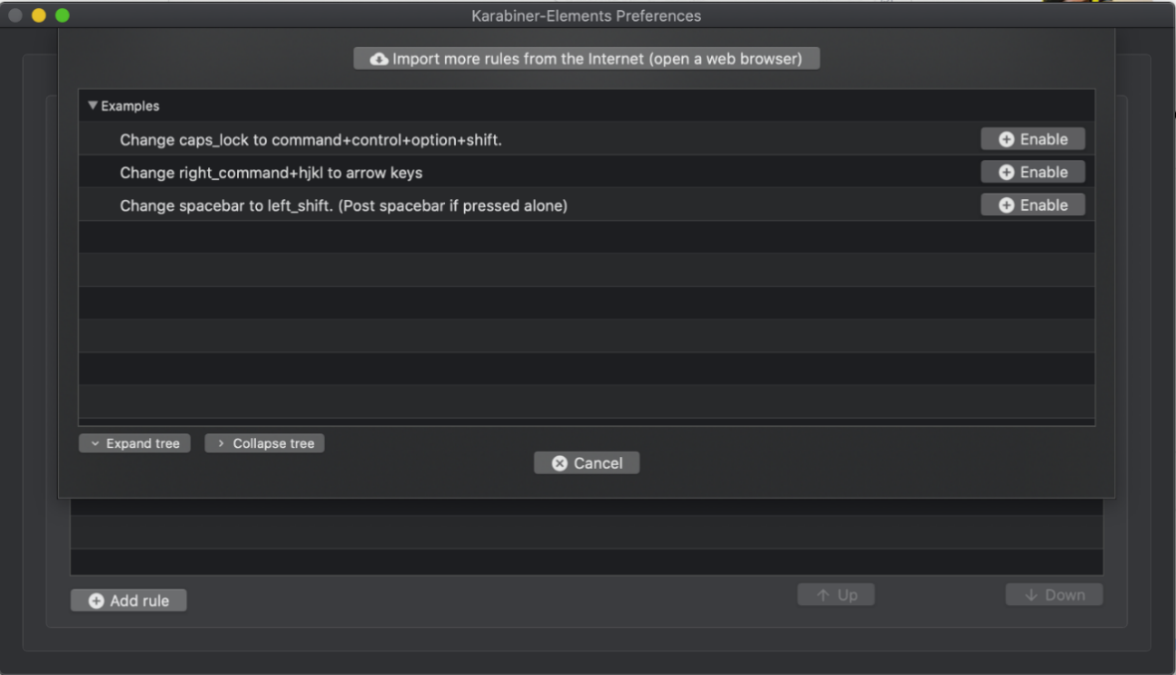Click the cloud icon to import rules
The width and height of the screenshot is (1176, 675).
tap(377, 58)
